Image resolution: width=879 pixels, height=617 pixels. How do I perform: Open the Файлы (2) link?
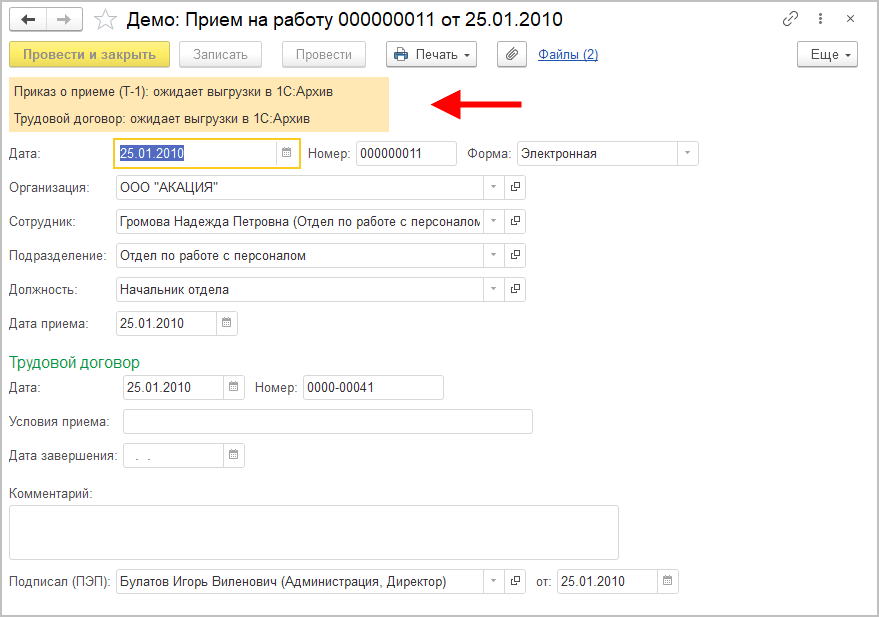pyautogui.click(x=567, y=54)
